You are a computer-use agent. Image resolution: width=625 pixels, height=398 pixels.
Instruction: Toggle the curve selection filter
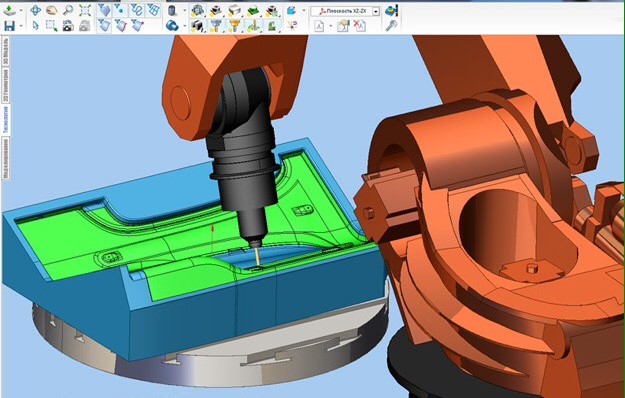137,10
